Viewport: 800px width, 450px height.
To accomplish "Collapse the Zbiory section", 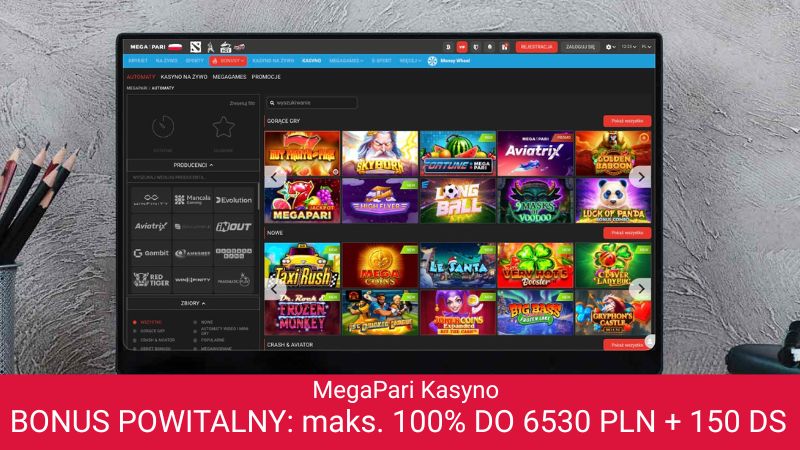I will (x=193, y=303).
